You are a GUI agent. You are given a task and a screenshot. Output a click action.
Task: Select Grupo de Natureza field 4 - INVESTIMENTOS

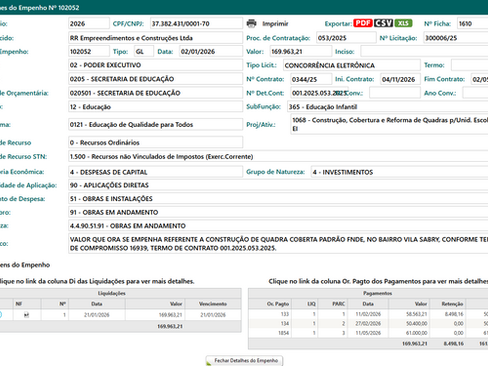click(x=399, y=172)
